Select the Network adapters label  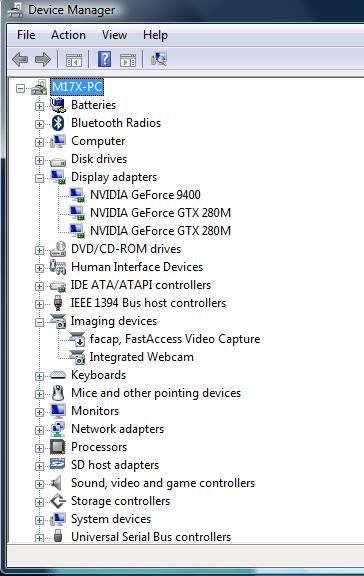[118, 429]
